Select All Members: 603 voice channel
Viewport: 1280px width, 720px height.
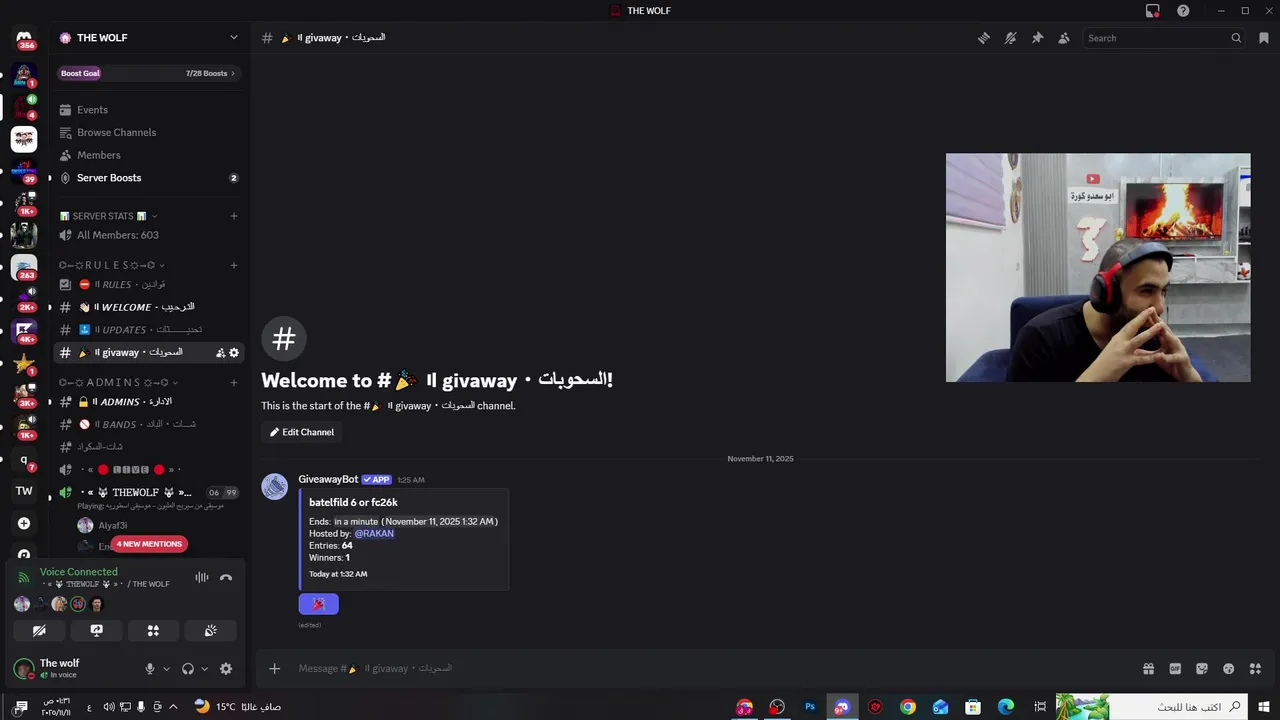[149, 235]
